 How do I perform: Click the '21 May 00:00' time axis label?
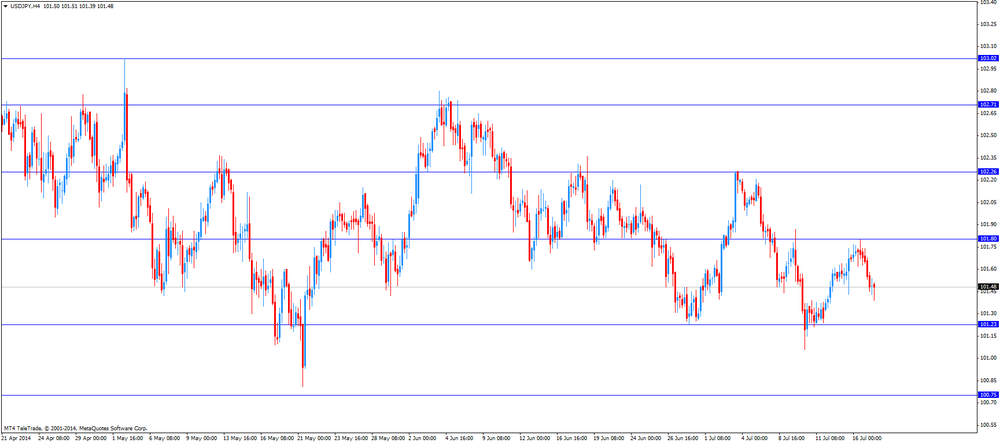312,439
